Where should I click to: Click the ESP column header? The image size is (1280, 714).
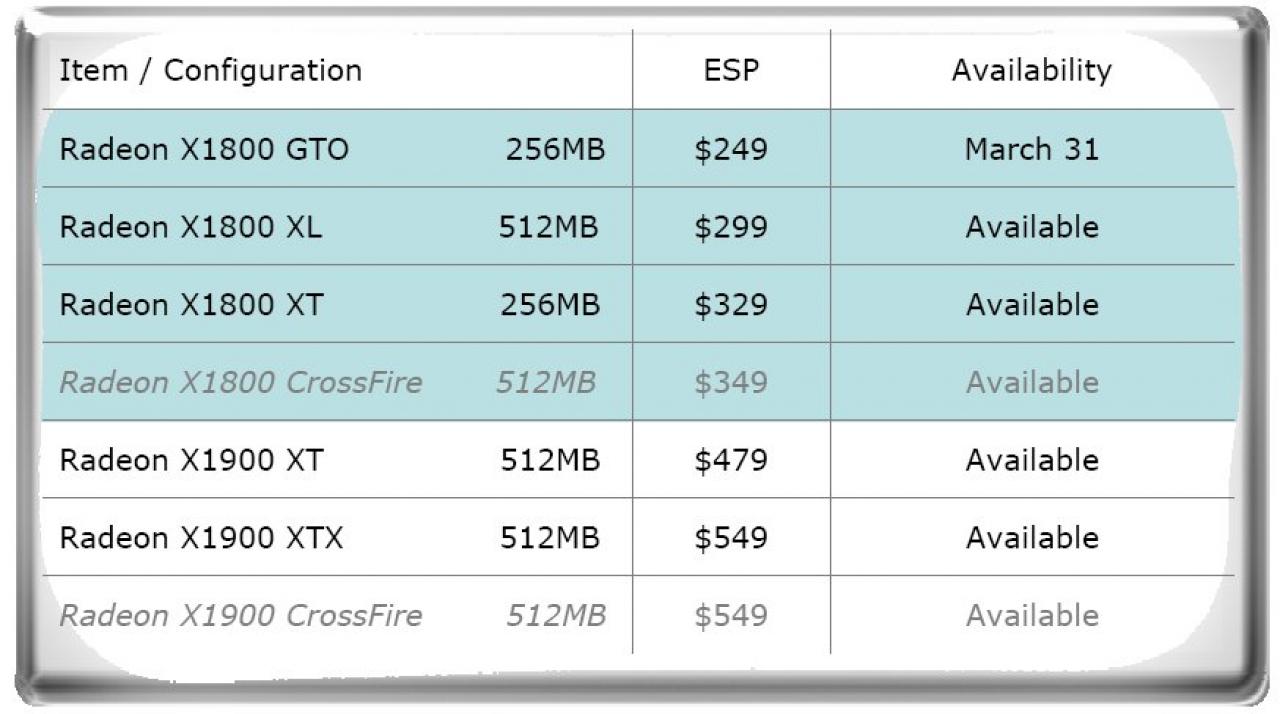tap(731, 70)
